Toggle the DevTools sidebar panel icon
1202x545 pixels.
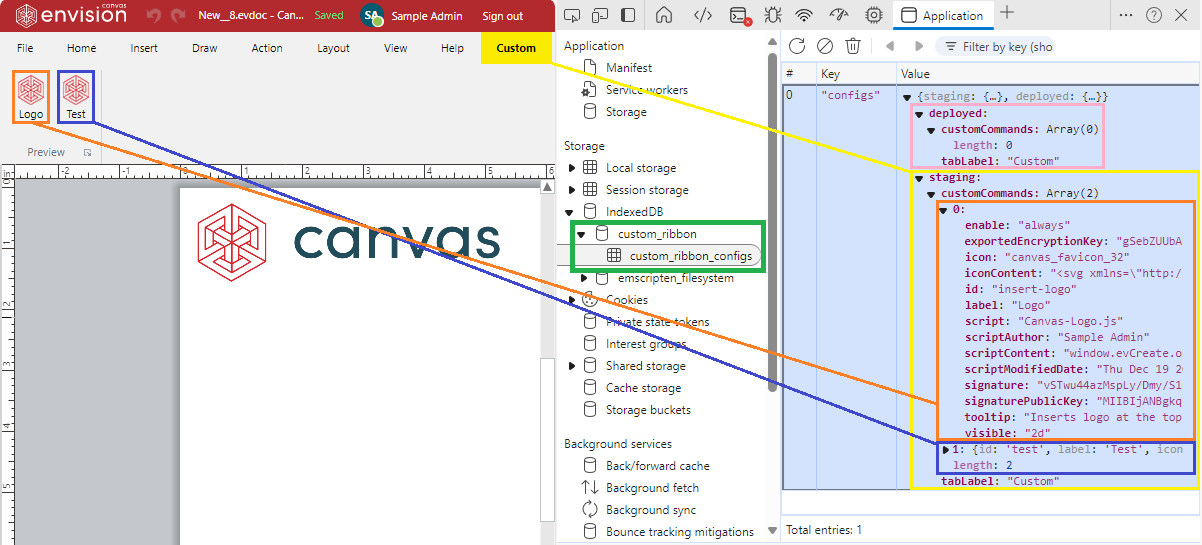[628, 15]
